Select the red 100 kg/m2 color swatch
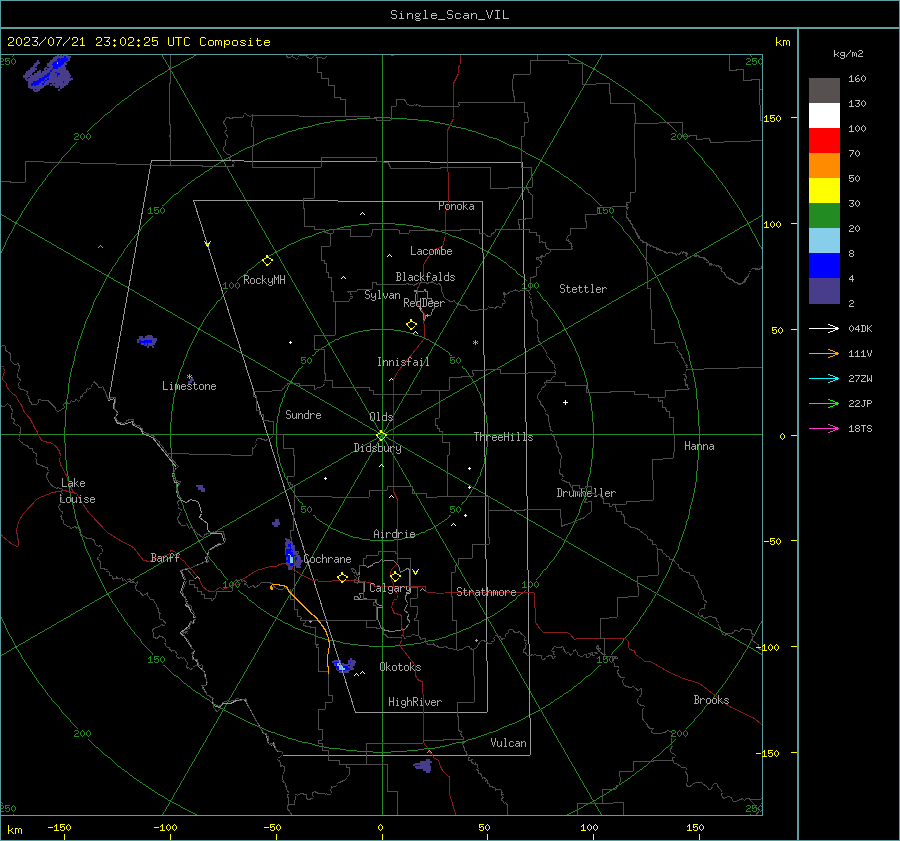 (x=824, y=141)
